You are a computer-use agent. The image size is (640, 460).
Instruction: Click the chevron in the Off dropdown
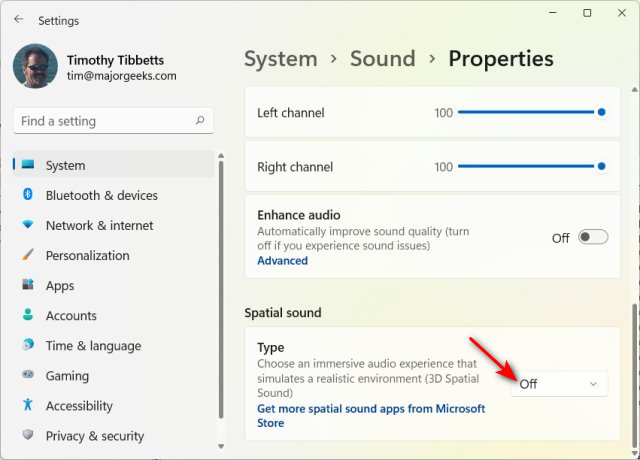[x=593, y=384]
